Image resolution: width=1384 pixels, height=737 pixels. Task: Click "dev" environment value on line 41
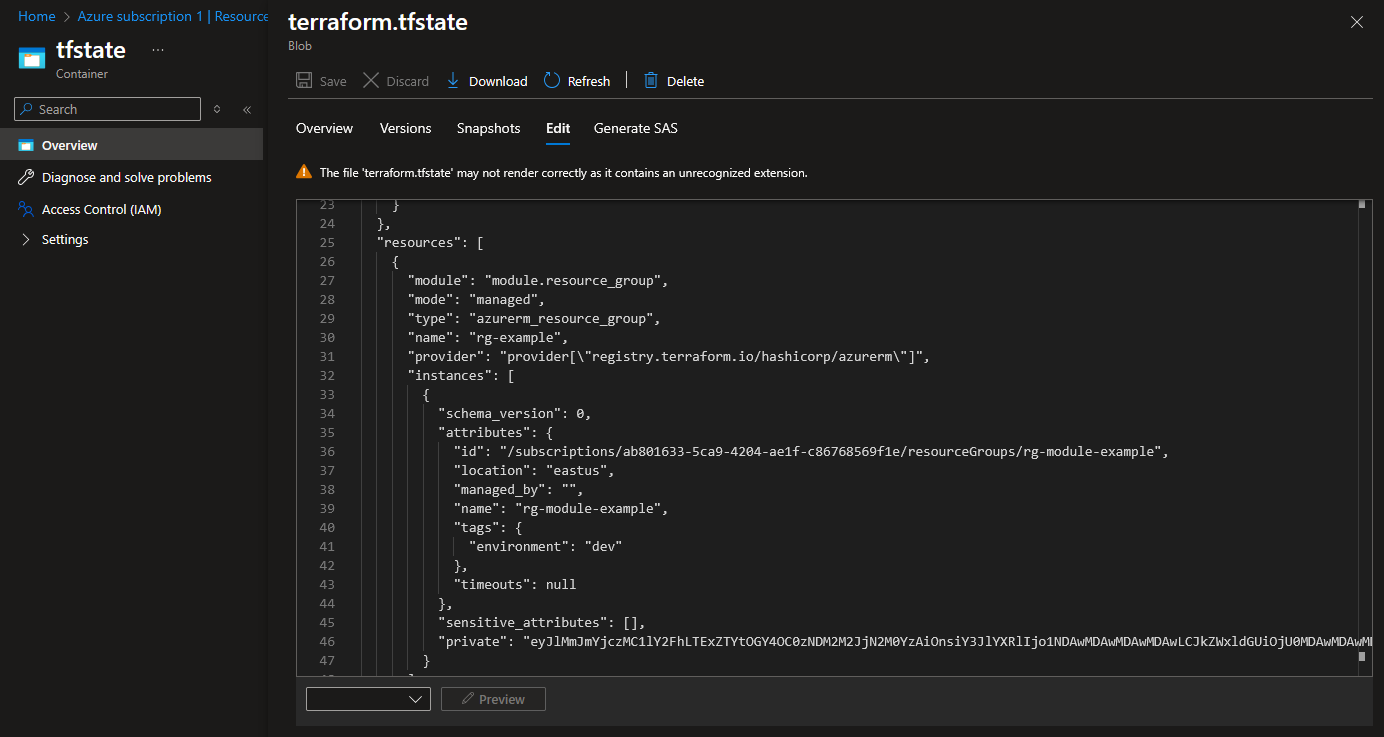coord(604,546)
